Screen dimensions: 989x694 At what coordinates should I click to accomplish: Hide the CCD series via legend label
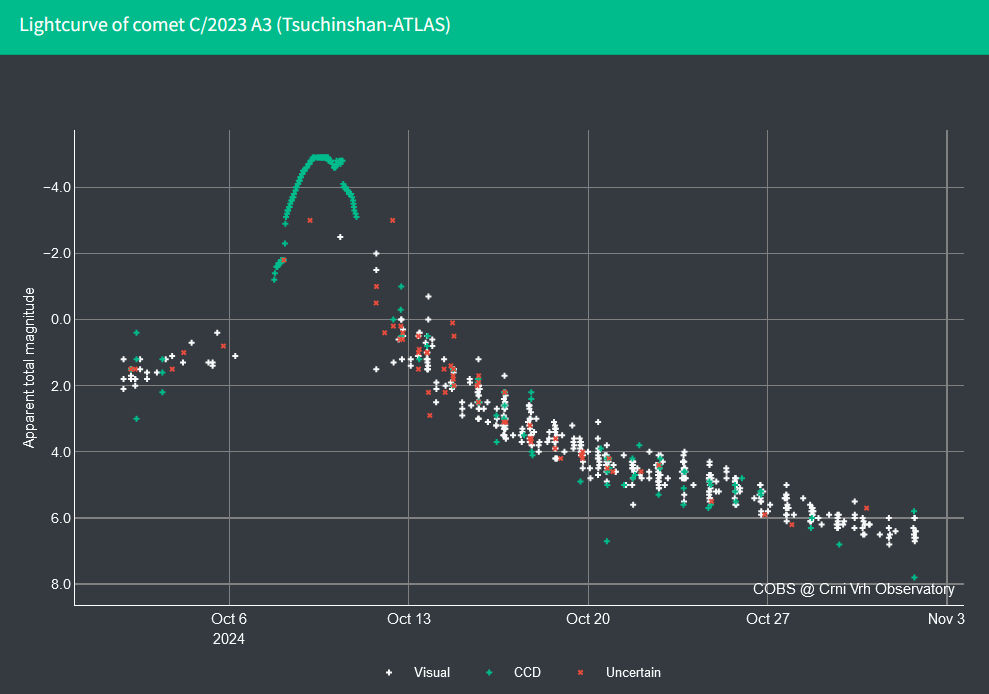coord(526,673)
